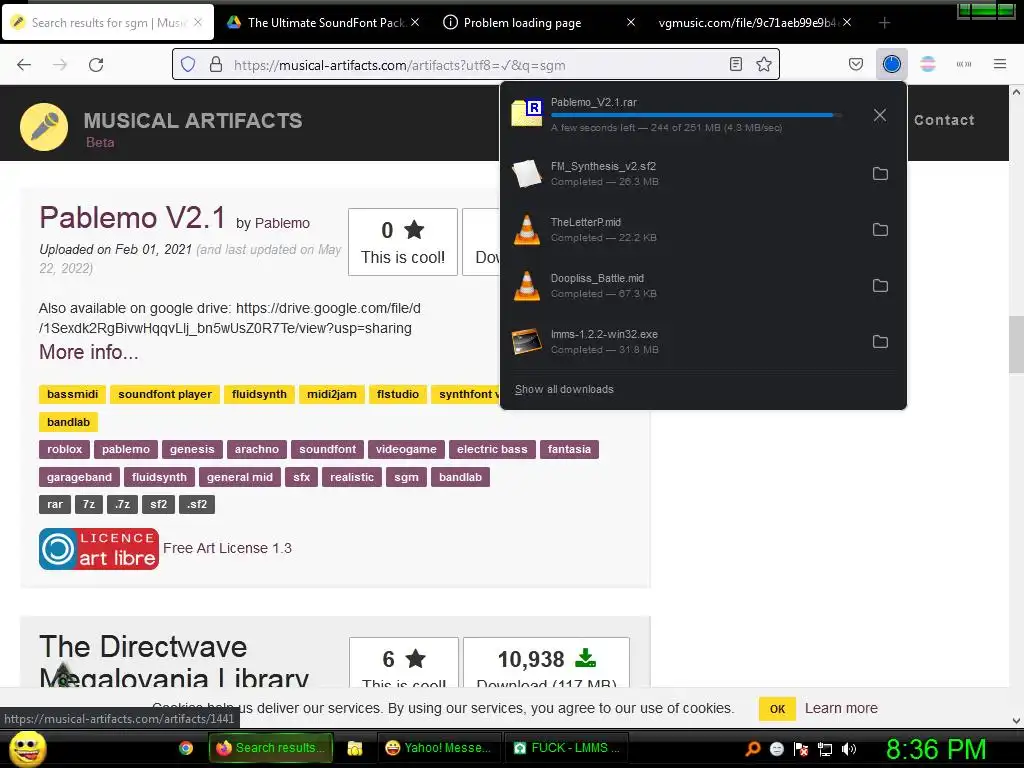Select the midi2jam tag
The image size is (1024, 768).
coord(332,394)
